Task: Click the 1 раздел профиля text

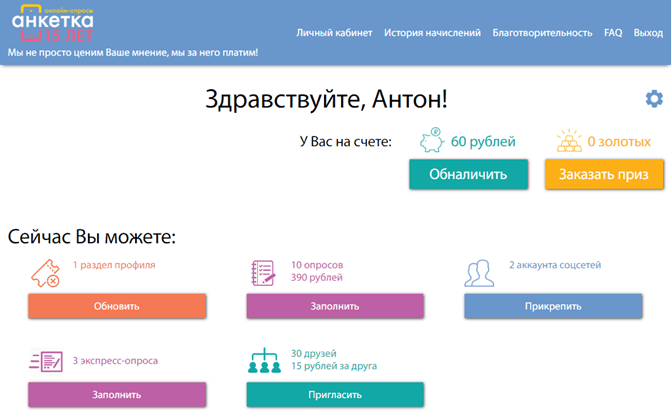Action: coord(114,265)
